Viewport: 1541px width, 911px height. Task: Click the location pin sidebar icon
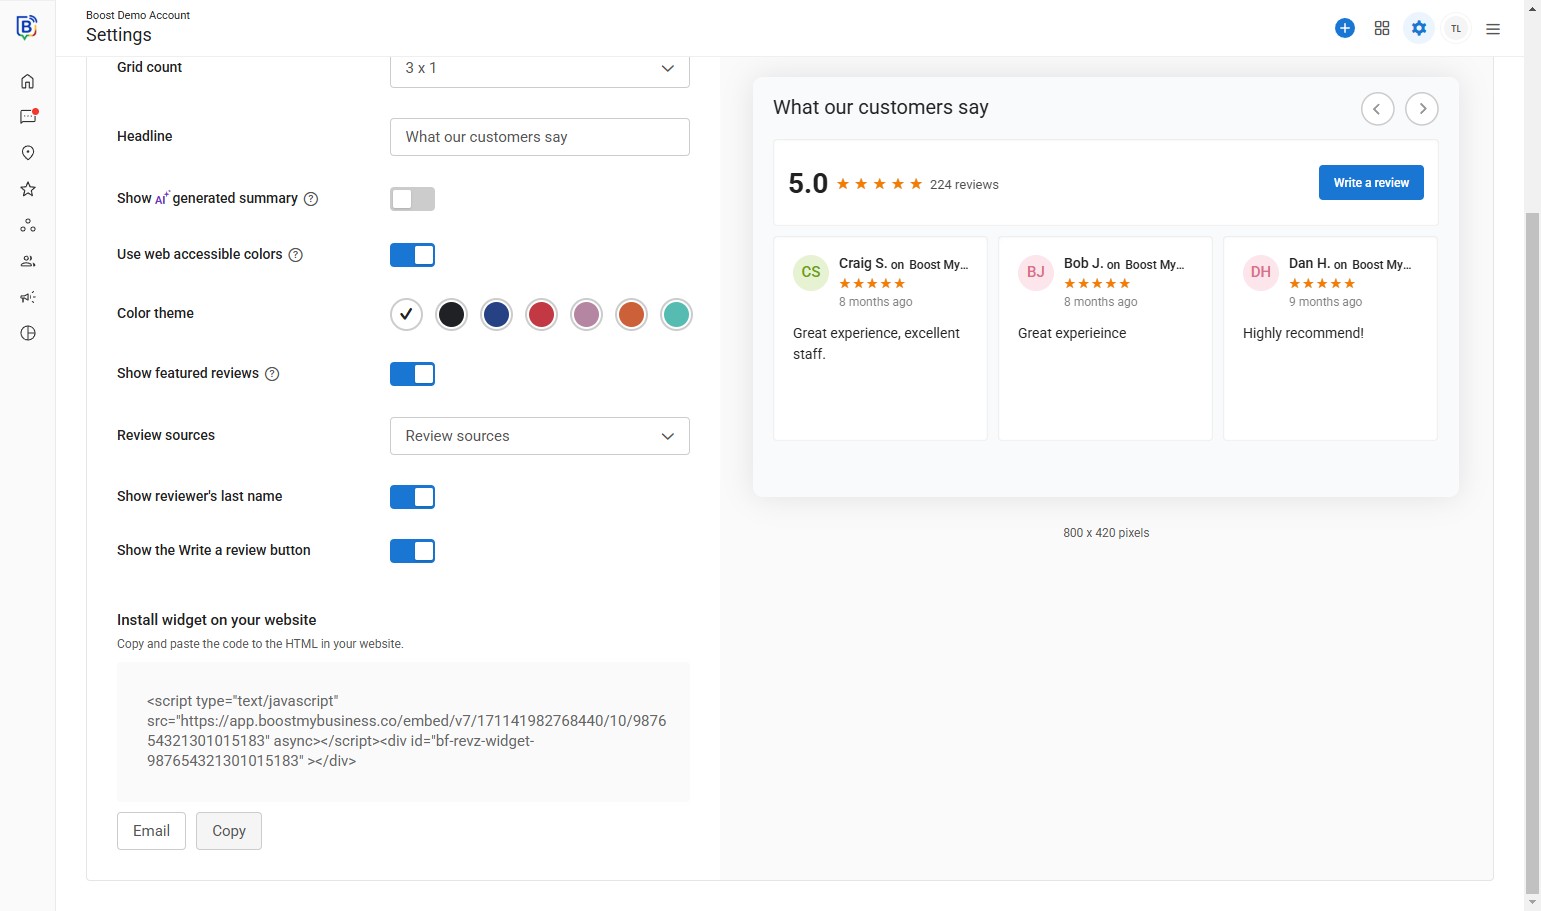coord(28,153)
